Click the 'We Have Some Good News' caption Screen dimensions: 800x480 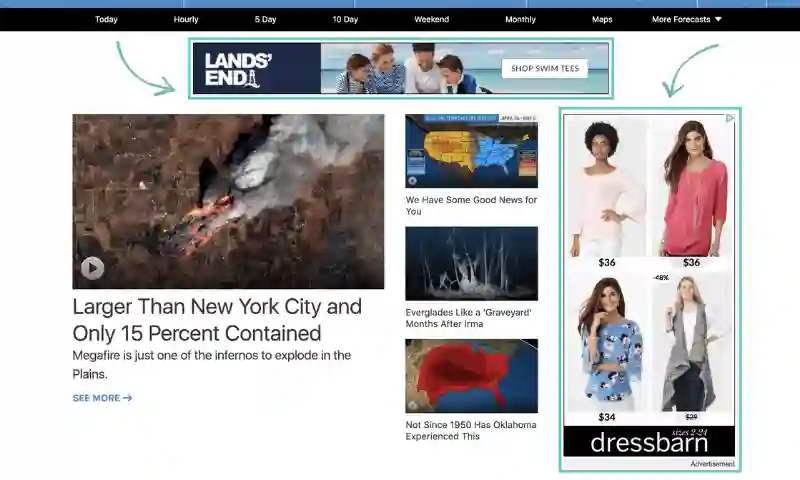tap(471, 205)
